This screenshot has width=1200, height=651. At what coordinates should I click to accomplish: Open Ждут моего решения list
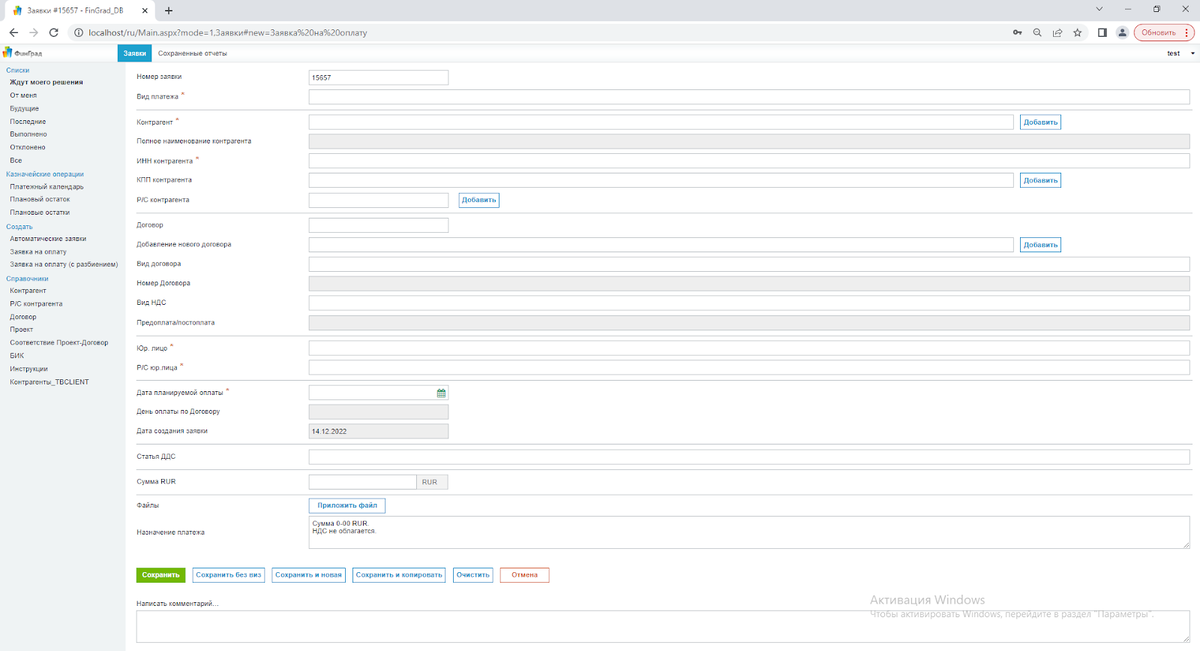click(46, 82)
